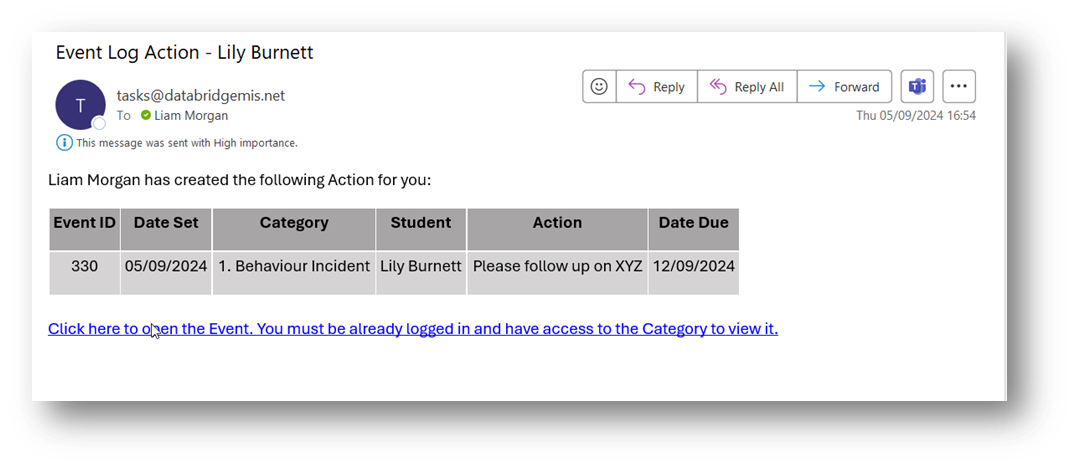1072x466 pixels.
Task: Open the emoji reactions picker
Action: tap(599, 87)
